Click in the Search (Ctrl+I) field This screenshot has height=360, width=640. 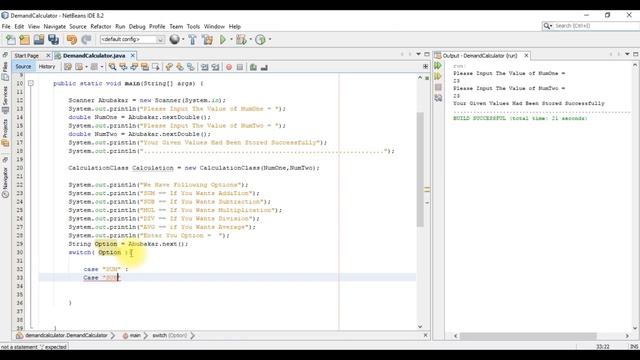click(x=595, y=26)
